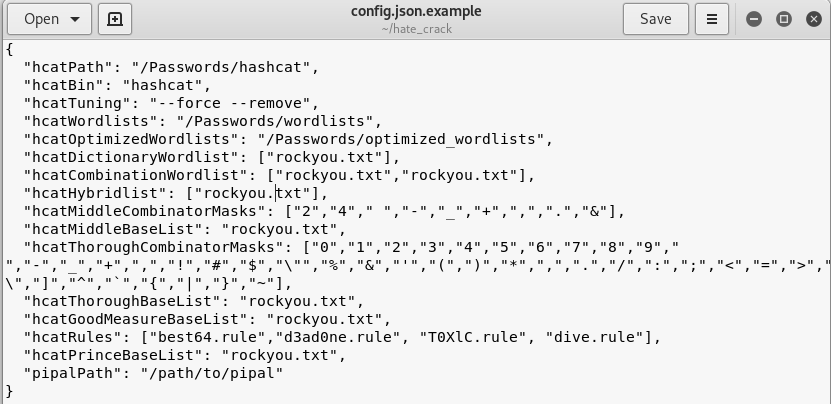Click the Open button
Image resolution: width=831 pixels, height=404 pixels.
(x=41, y=19)
